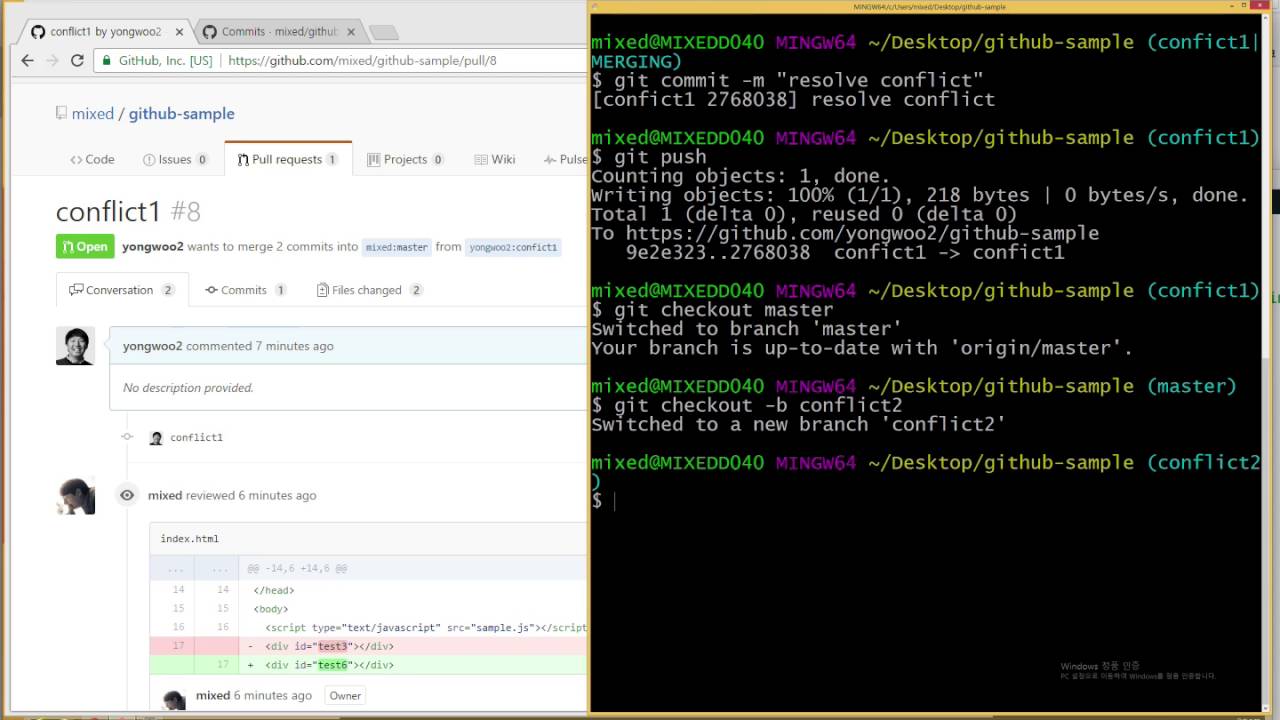Open the index.html file header link
The width and height of the screenshot is (1280, 720).
coord(189,539)
